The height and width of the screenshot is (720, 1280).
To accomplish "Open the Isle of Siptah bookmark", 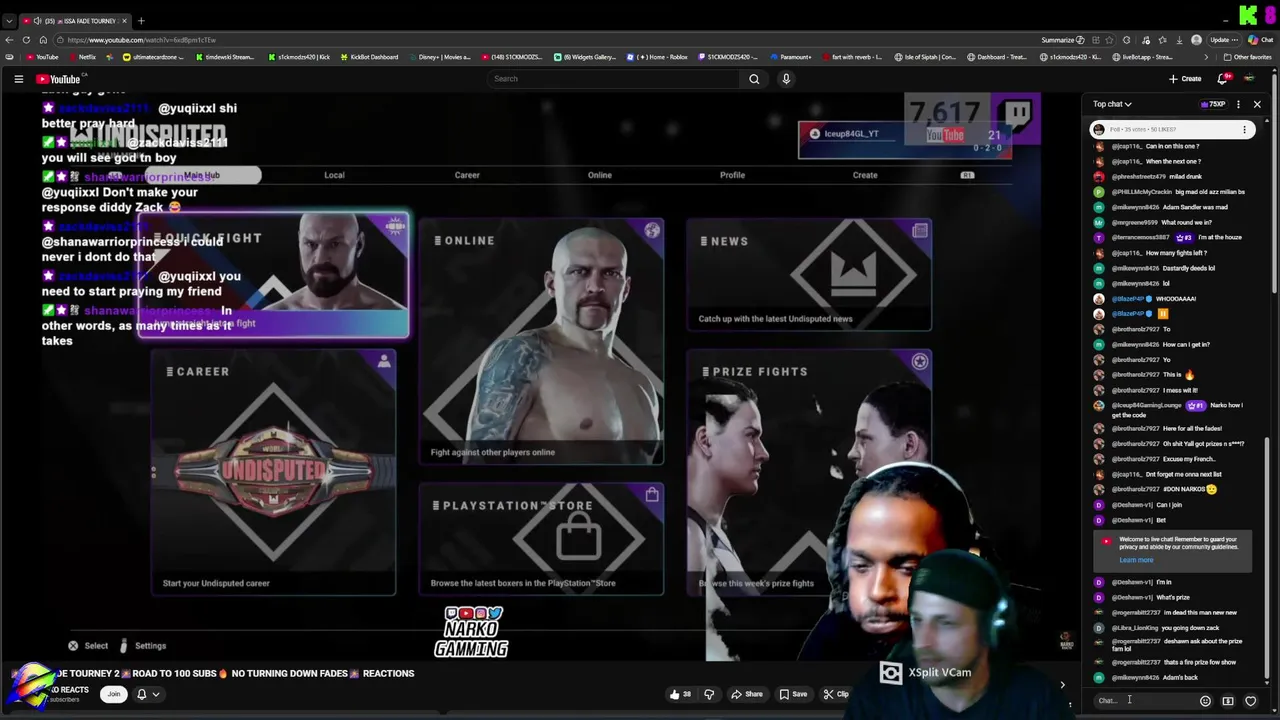I will click(x=925, y=57).
